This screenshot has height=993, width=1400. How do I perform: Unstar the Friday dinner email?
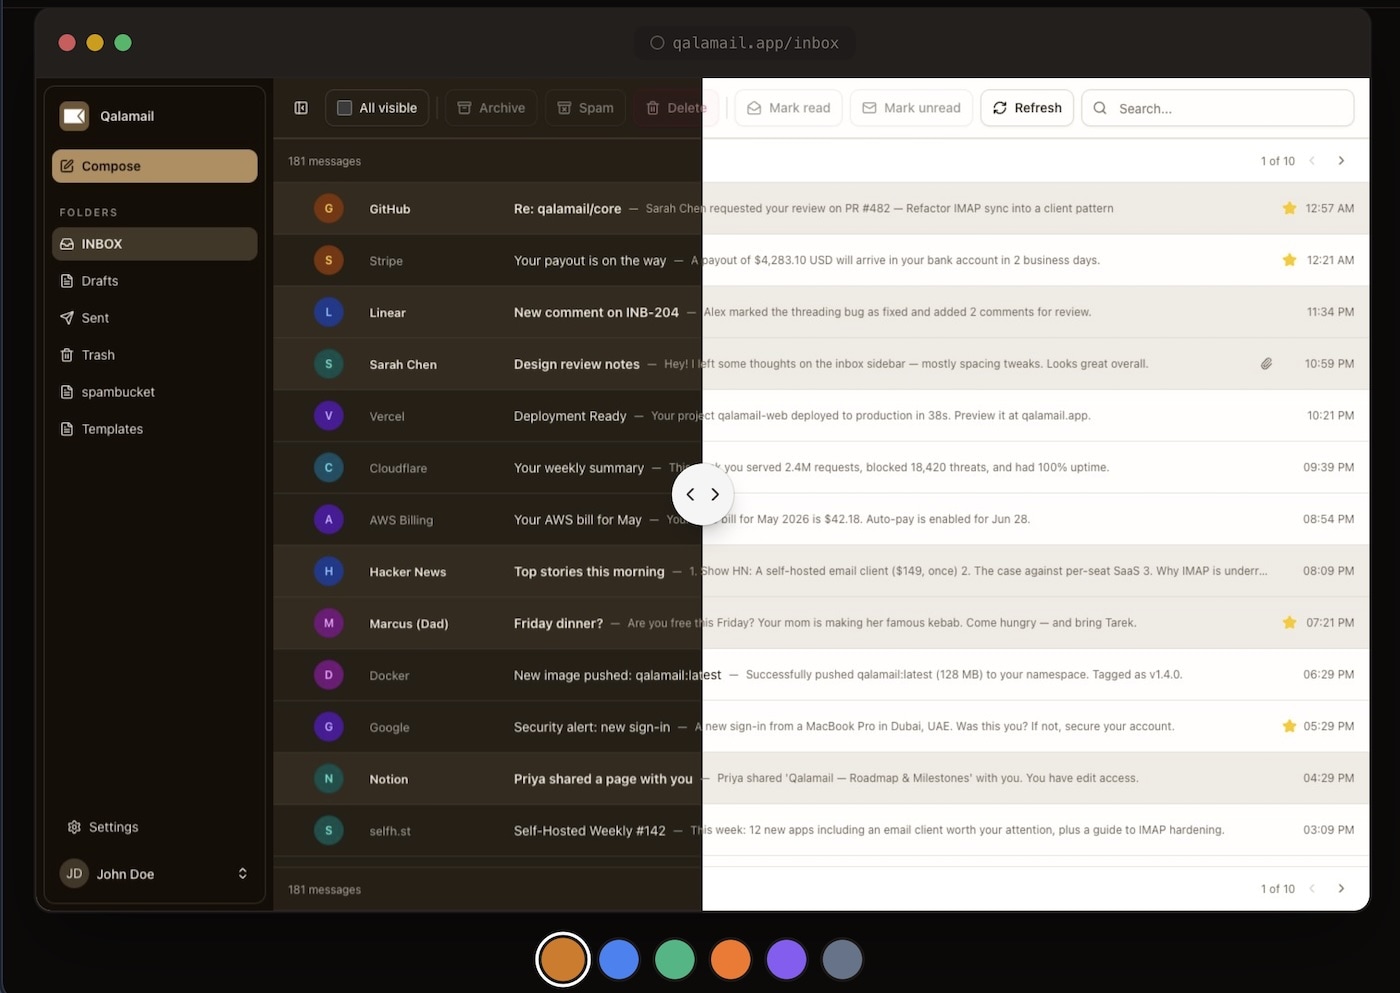click(1289, 622)
